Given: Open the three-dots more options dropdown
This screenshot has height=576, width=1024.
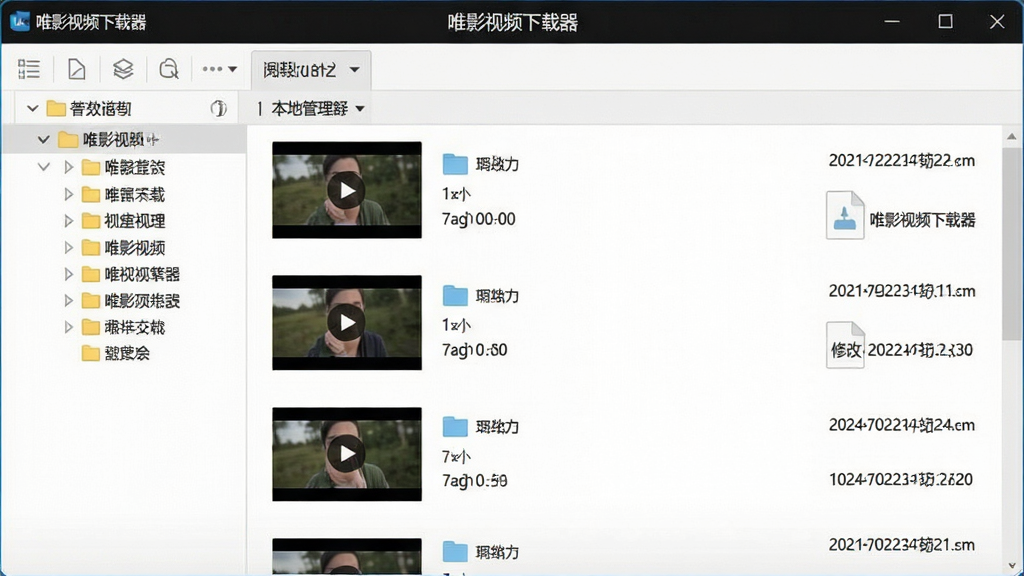Looking at the screenshot, I should [219, 69].
